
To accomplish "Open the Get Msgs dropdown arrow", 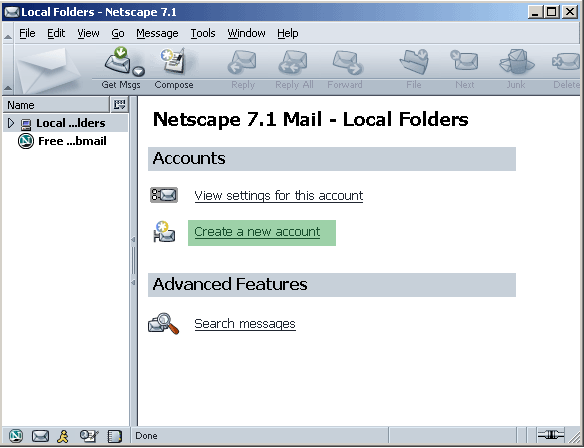I will [139, 71].
